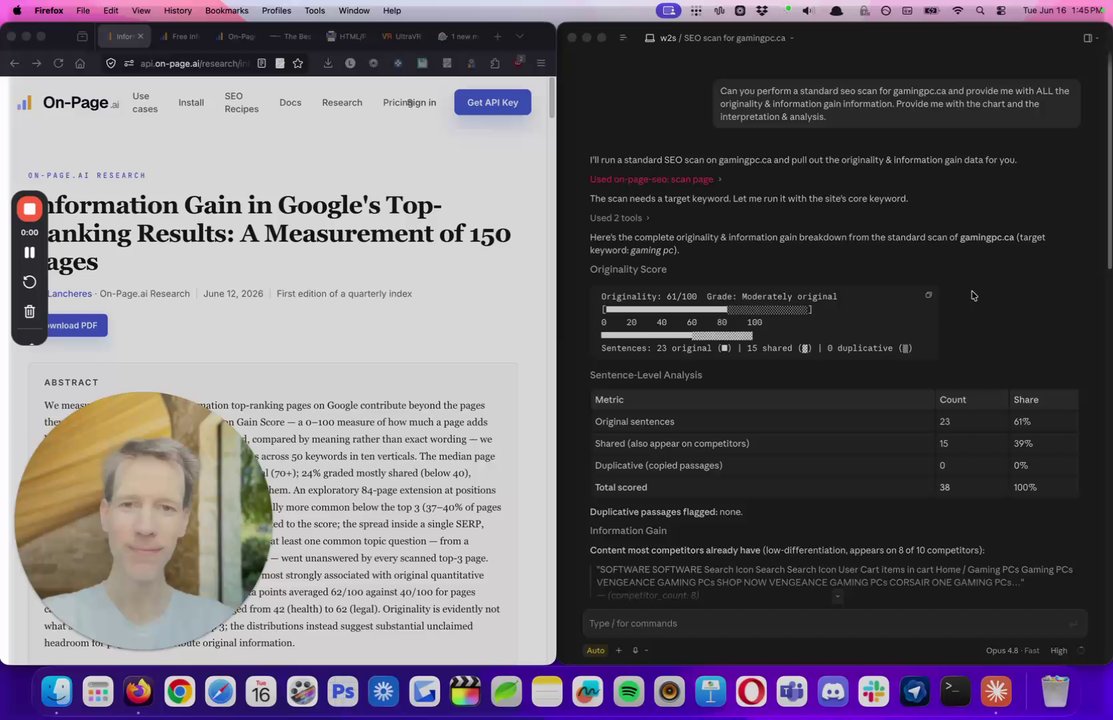Switch to the 'Free Inf' tab

pyautogui.click(x=181, y=36)
